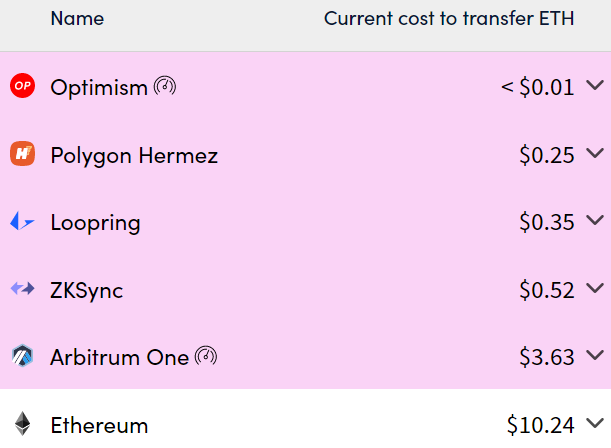Click the Arbitrum One logo icon

coord(22,357)
